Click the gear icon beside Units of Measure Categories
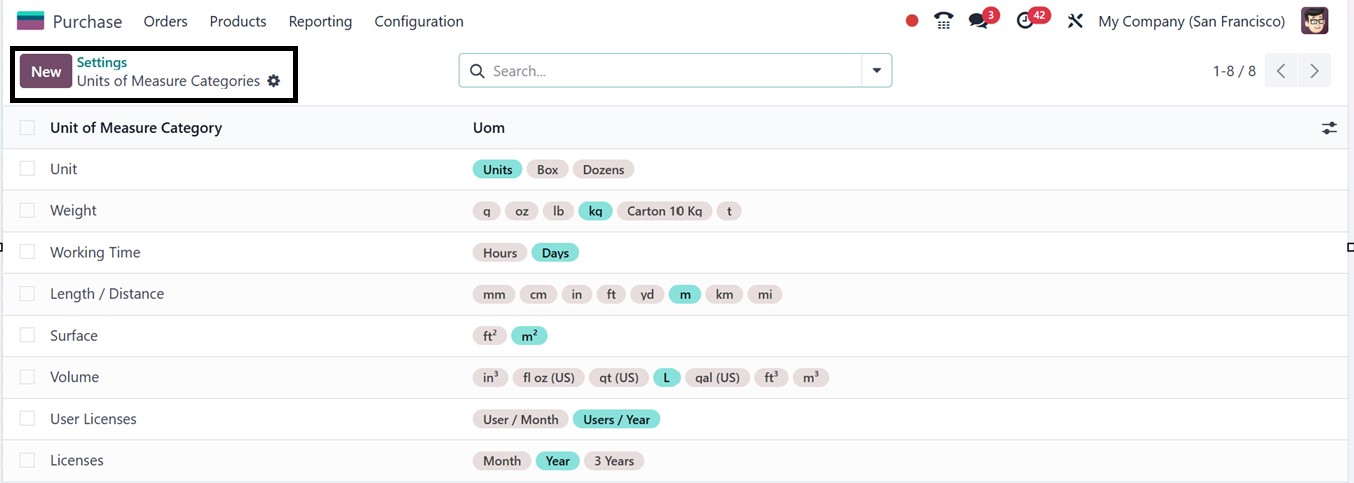Image resolution: width=1354 pixels, height=483 pixels. [274, 81]
